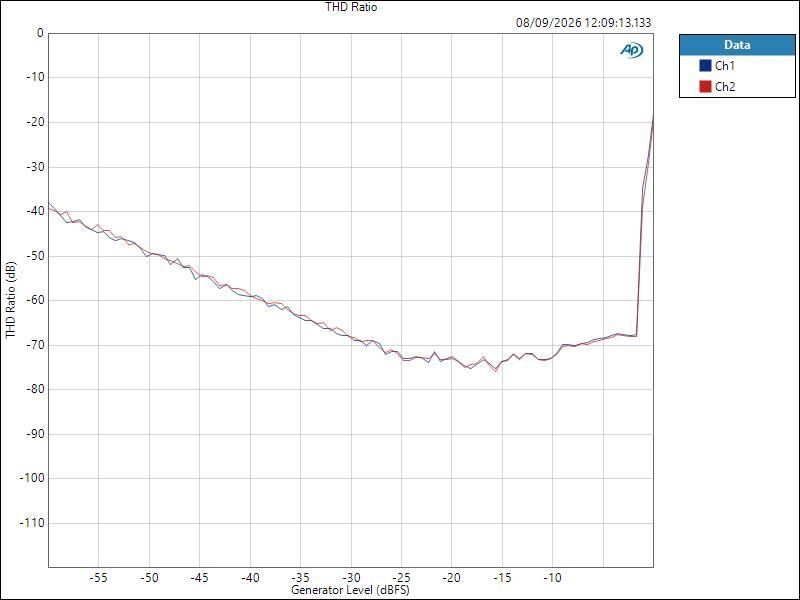The width and height of the screenshot is (800, 600).
Task: Click the -15 x-axis tick label
Action: [x=502, y=578]
